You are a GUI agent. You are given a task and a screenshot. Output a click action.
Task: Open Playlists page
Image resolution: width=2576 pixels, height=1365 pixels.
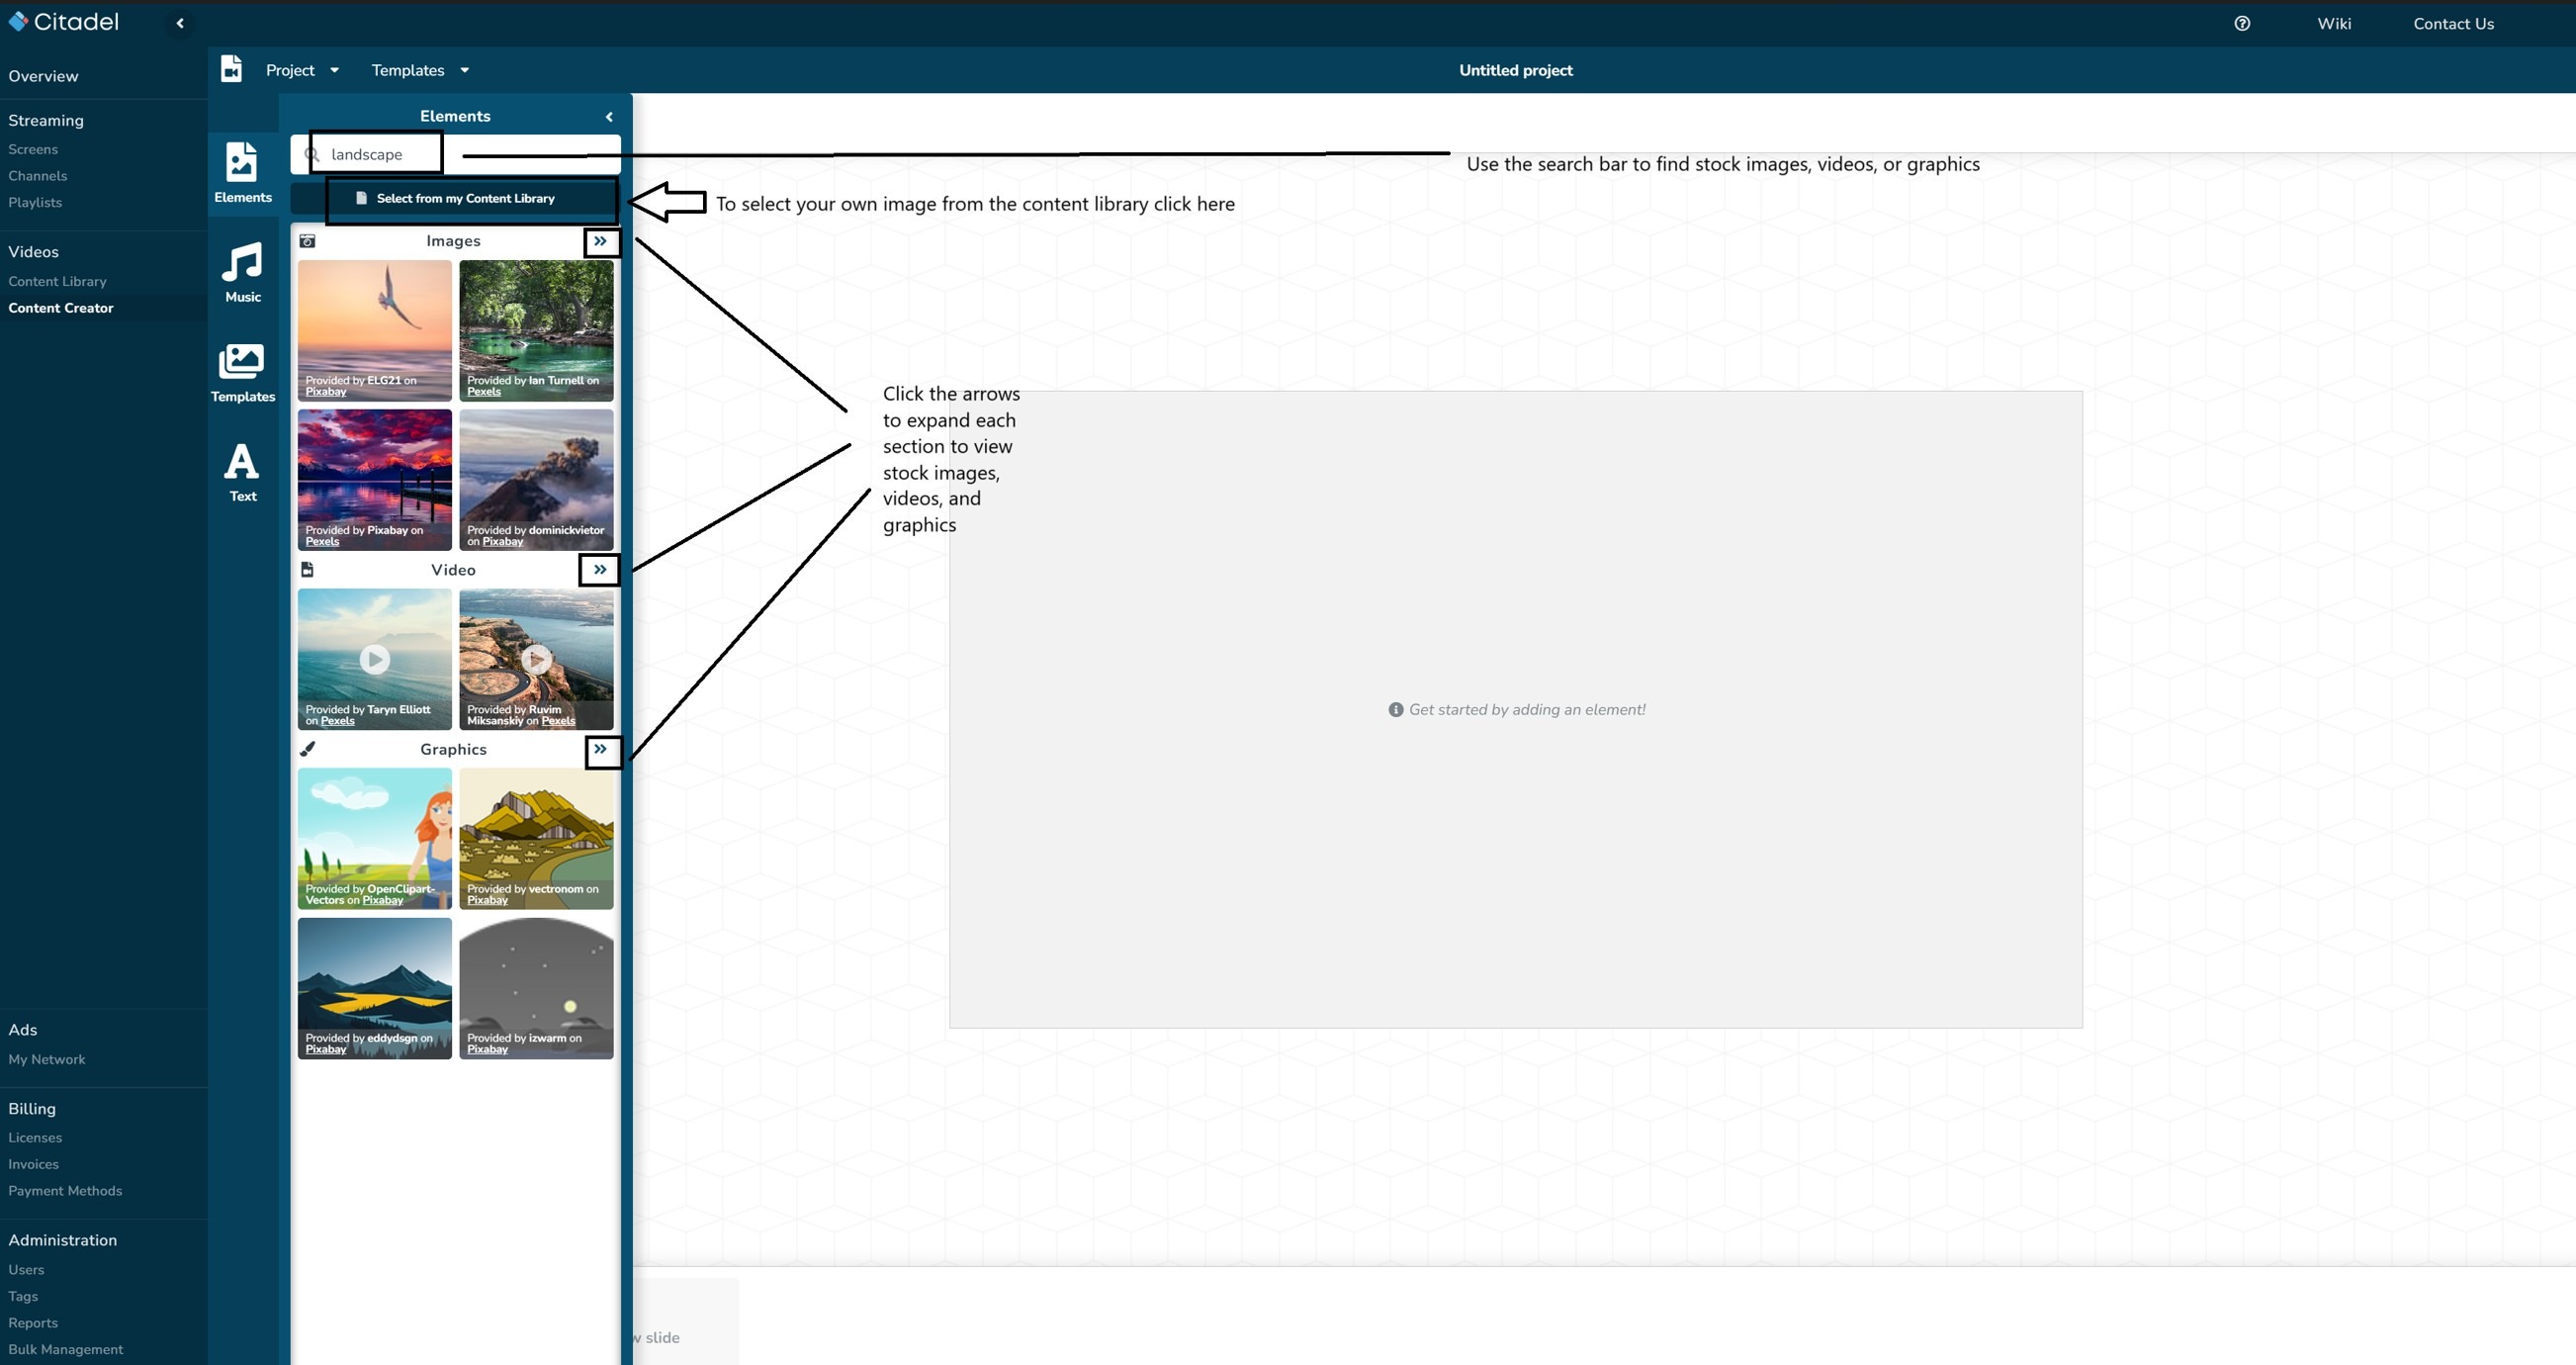pos(35,202)
